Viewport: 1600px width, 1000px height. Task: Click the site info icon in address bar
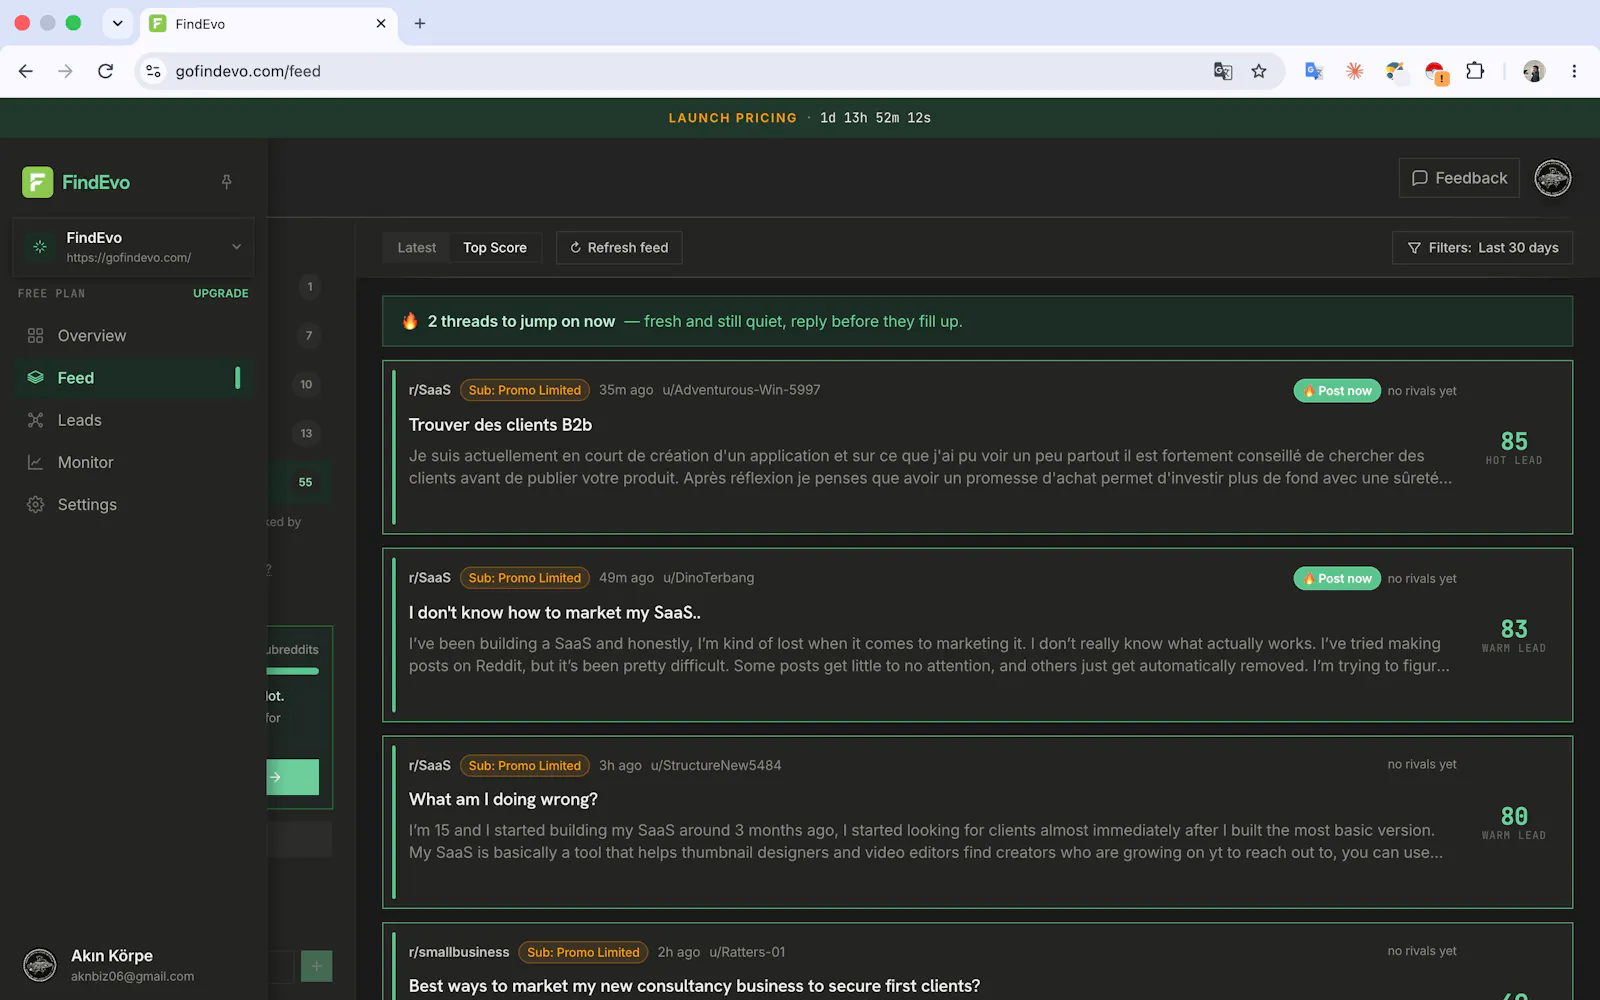[153, 71]
